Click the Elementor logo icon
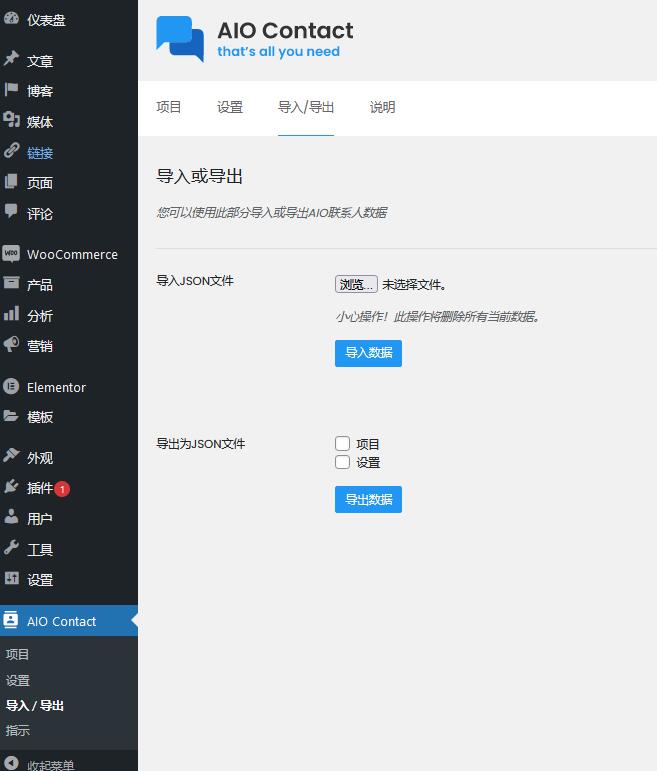This screenshot has height=771, width=657. pos(11,387)
